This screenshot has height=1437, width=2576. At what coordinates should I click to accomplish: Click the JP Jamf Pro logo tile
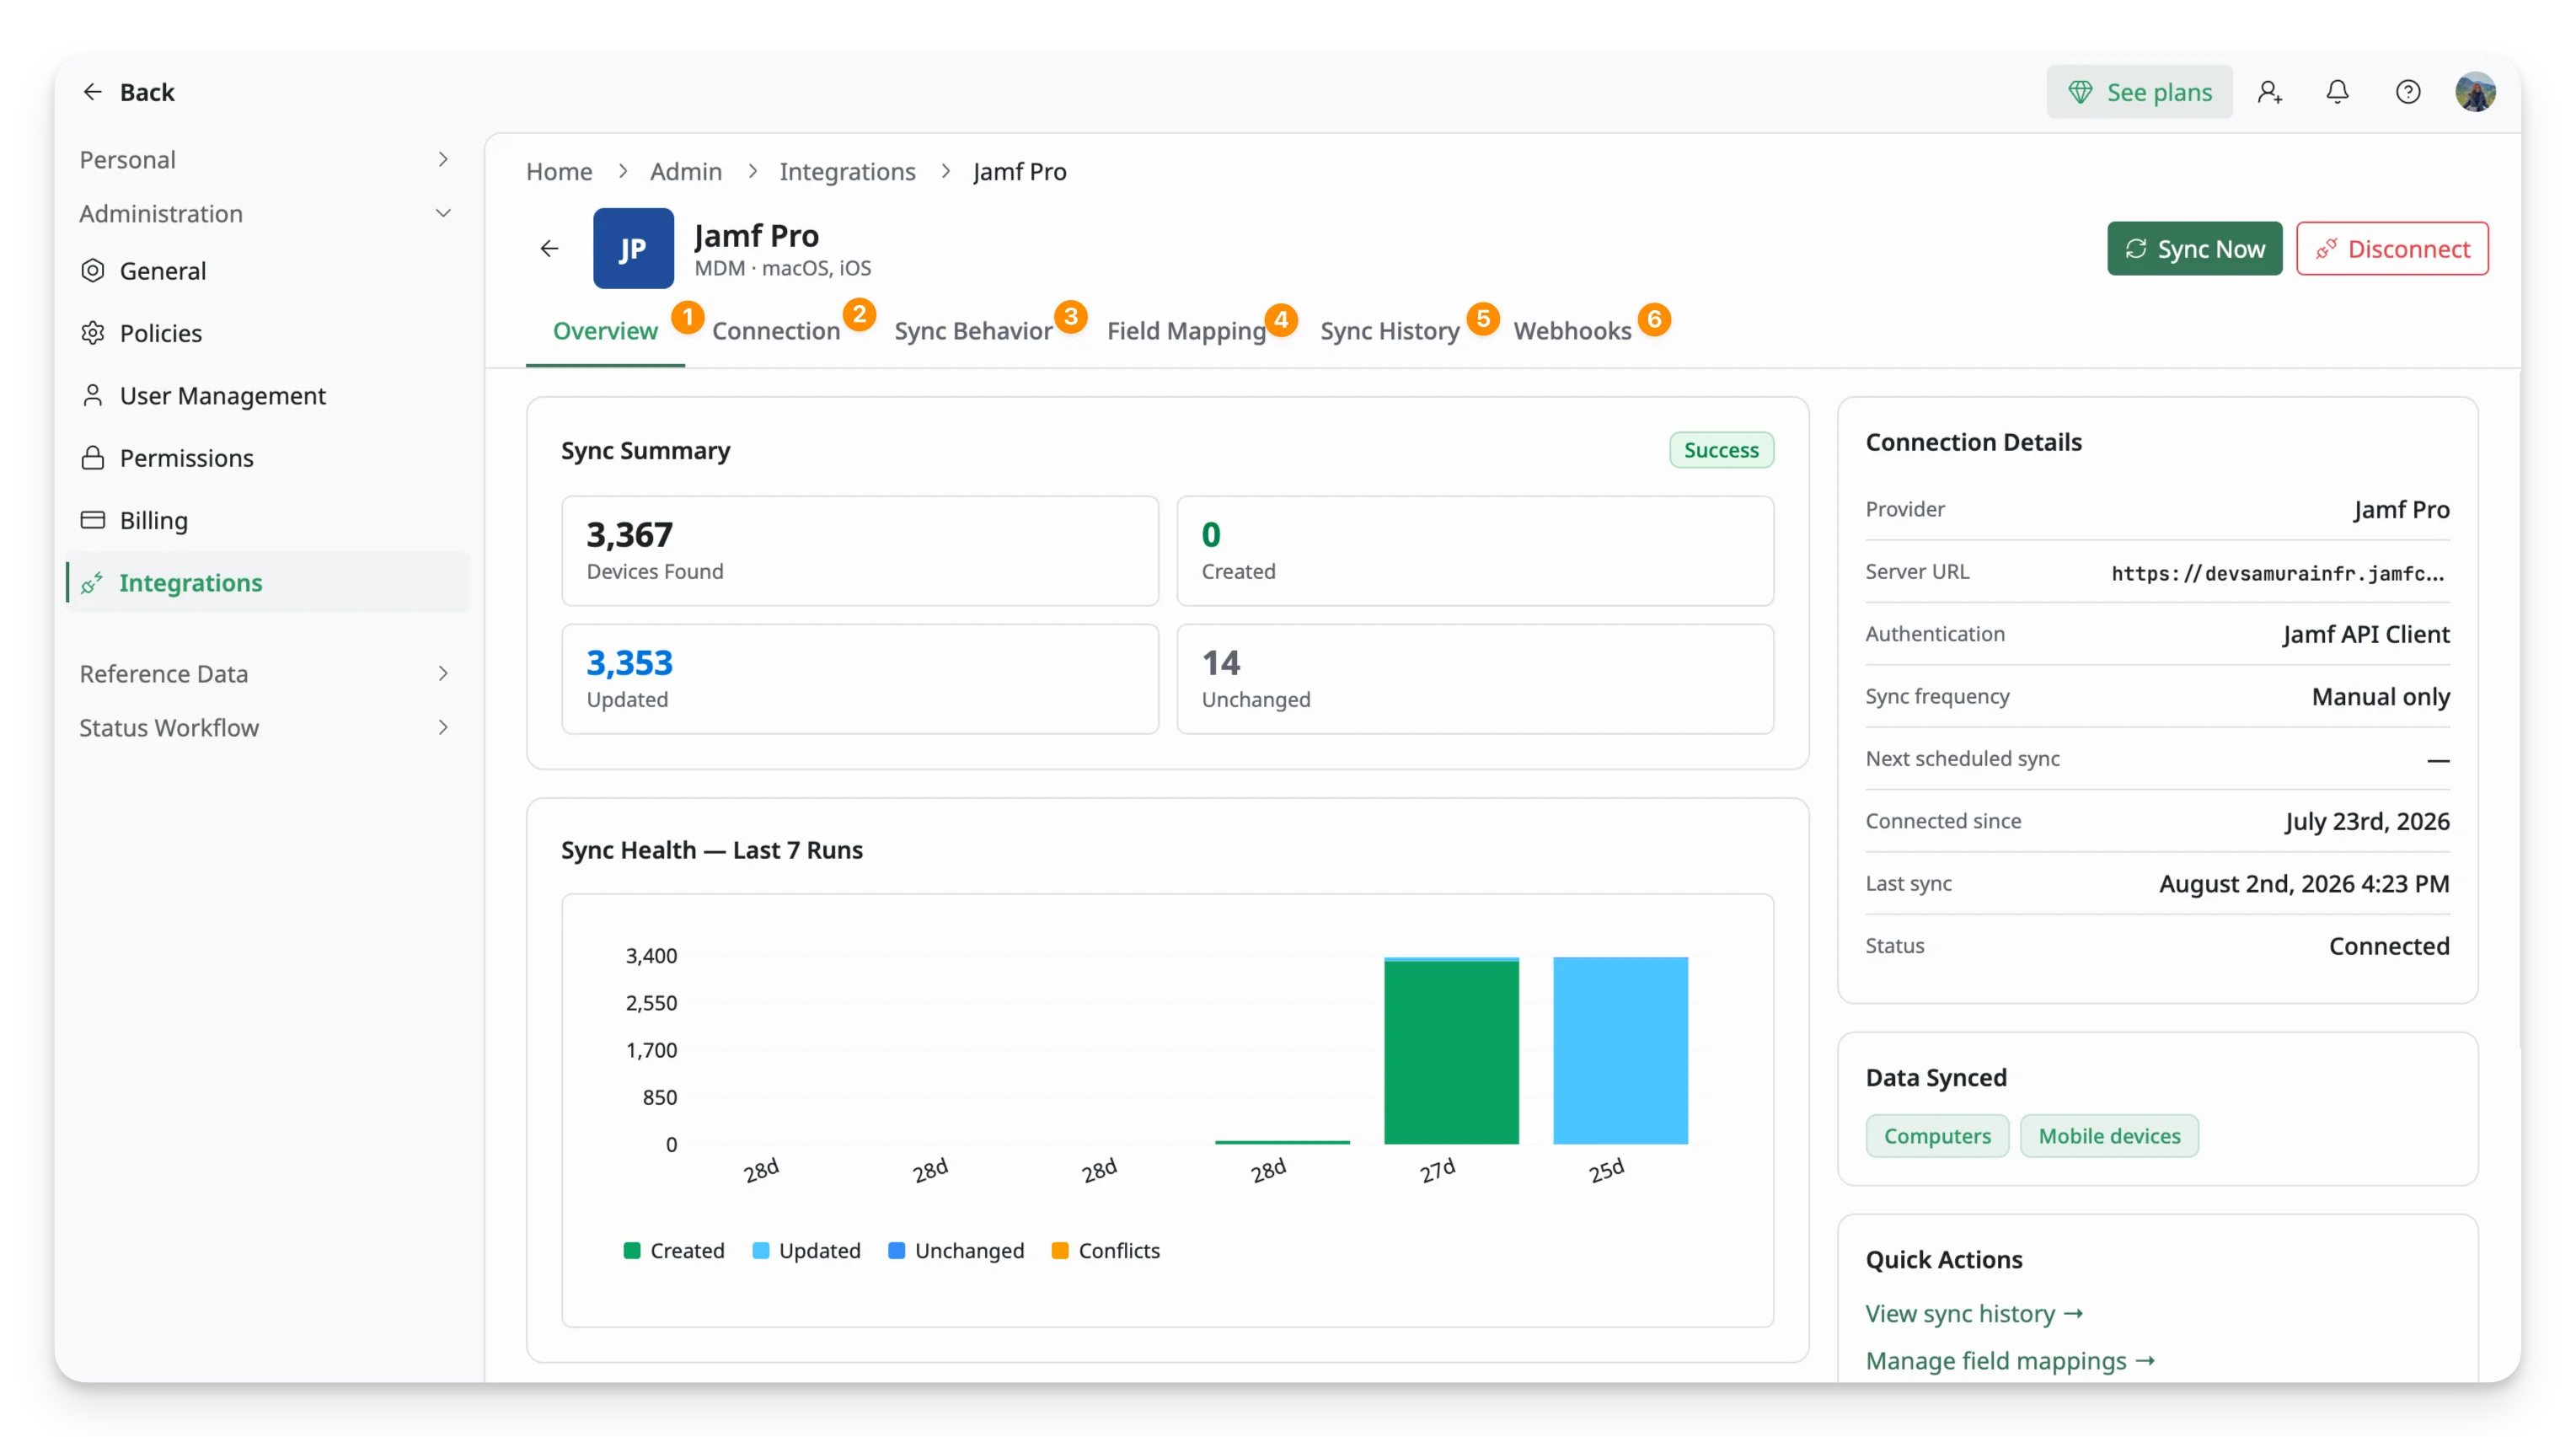pyautogui.click(x=633, y=248)
